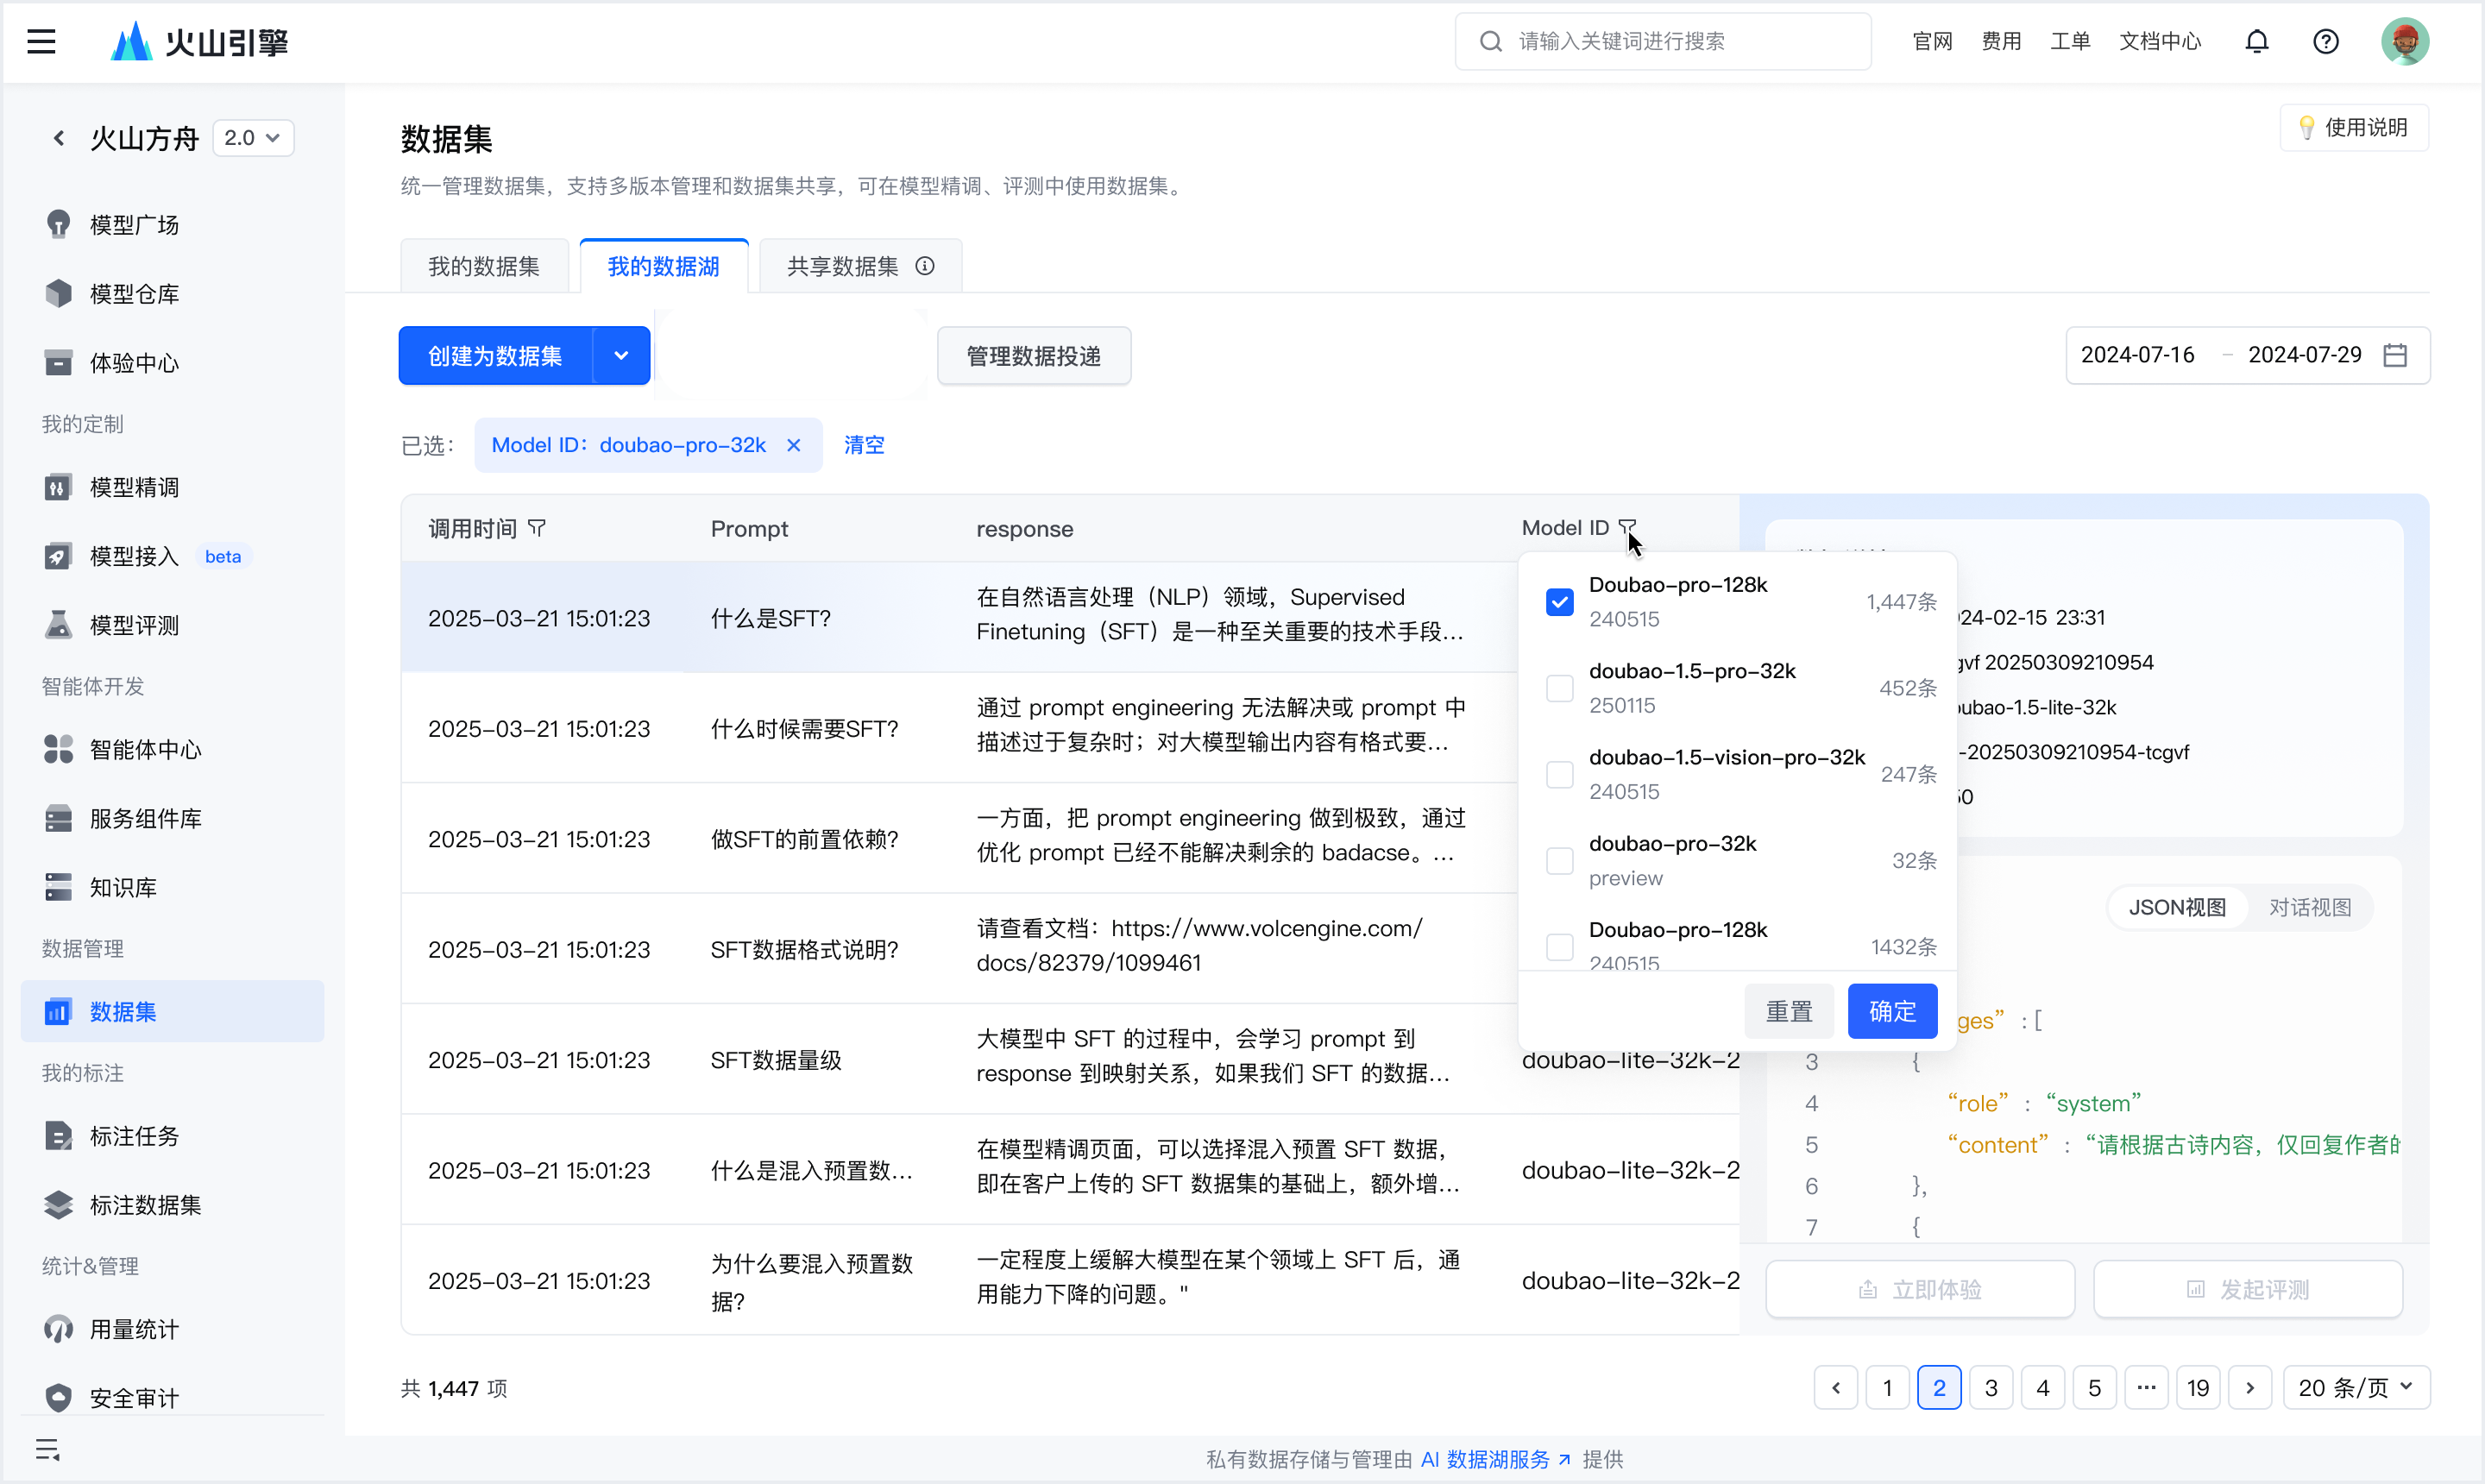Go back with arrow beside 火山方舟
The width and height of the screenshot is (2485, 1484).
click(x=59, y=138)
